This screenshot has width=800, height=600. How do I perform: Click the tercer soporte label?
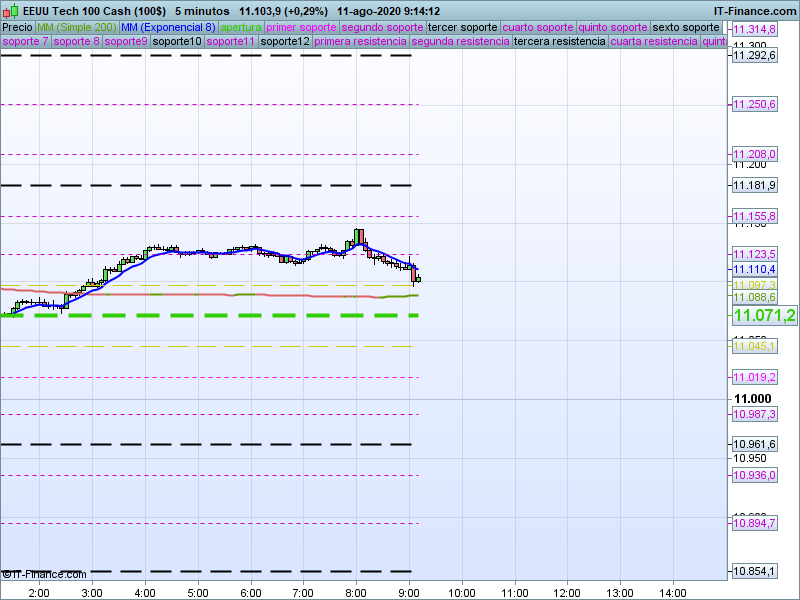[x=461, y=27]
